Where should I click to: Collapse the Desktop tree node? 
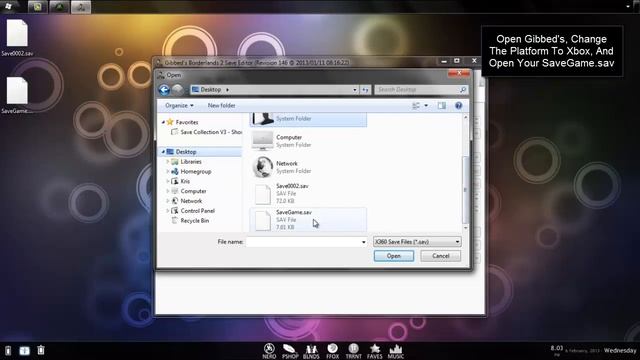[163, 152]
